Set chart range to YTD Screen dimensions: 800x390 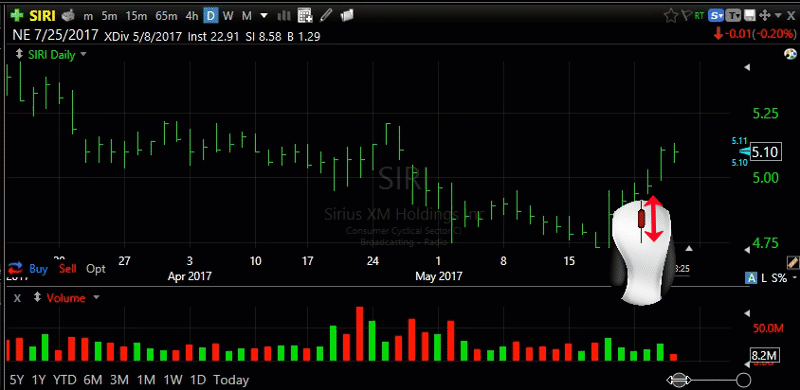pos(65,380)
